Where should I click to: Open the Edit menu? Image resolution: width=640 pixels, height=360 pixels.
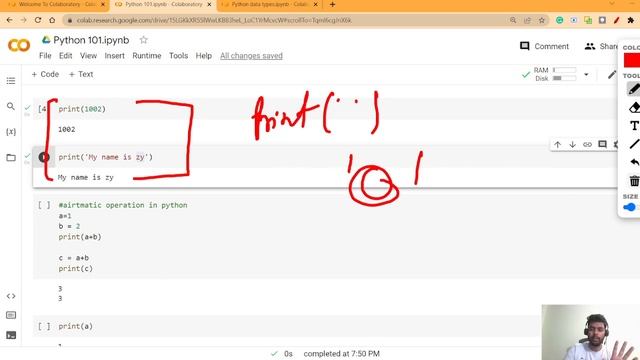(x=65, y=56)
